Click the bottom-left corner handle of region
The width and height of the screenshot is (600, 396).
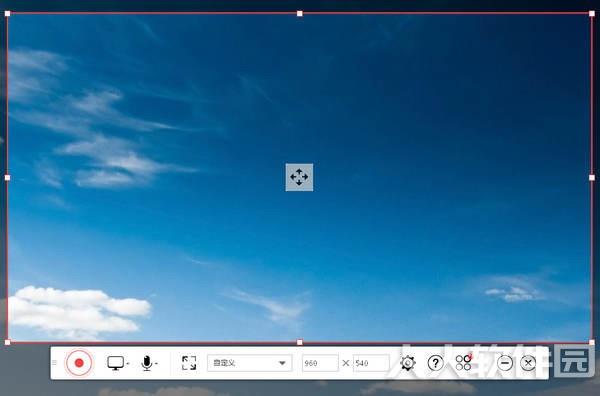pos(7,342)
